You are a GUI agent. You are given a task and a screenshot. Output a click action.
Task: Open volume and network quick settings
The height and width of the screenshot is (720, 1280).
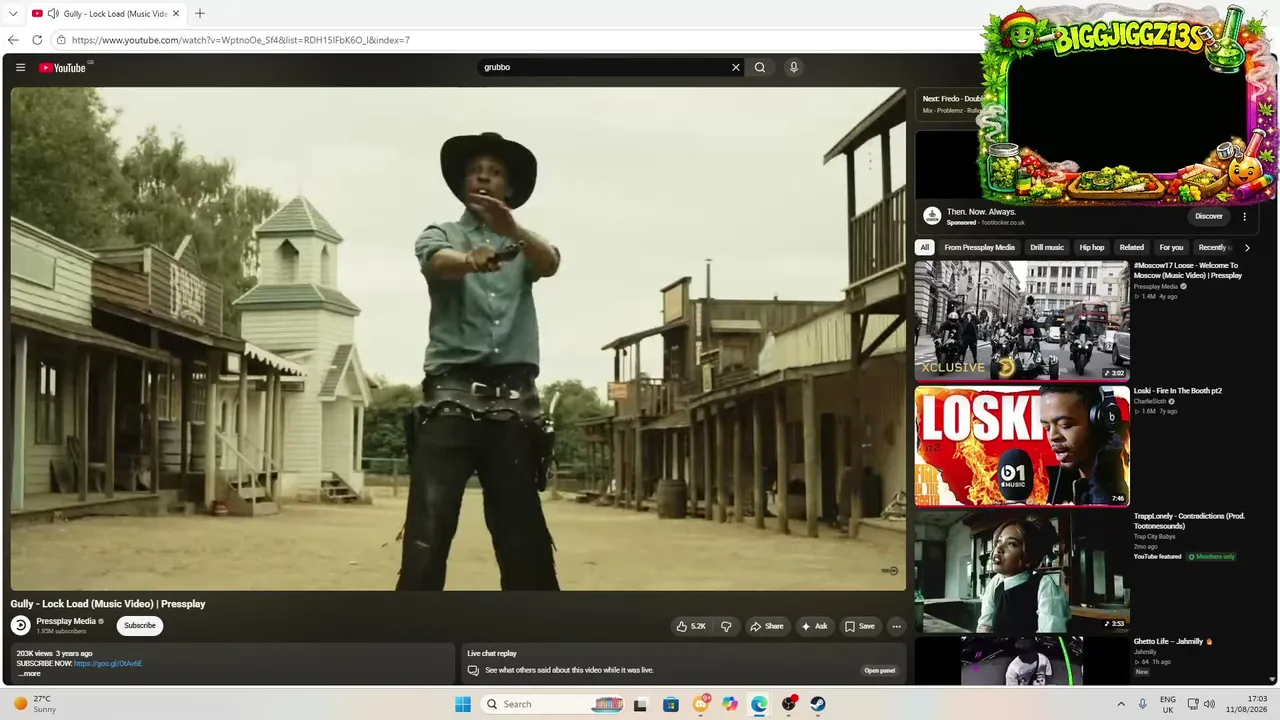tap(1200, 704)
